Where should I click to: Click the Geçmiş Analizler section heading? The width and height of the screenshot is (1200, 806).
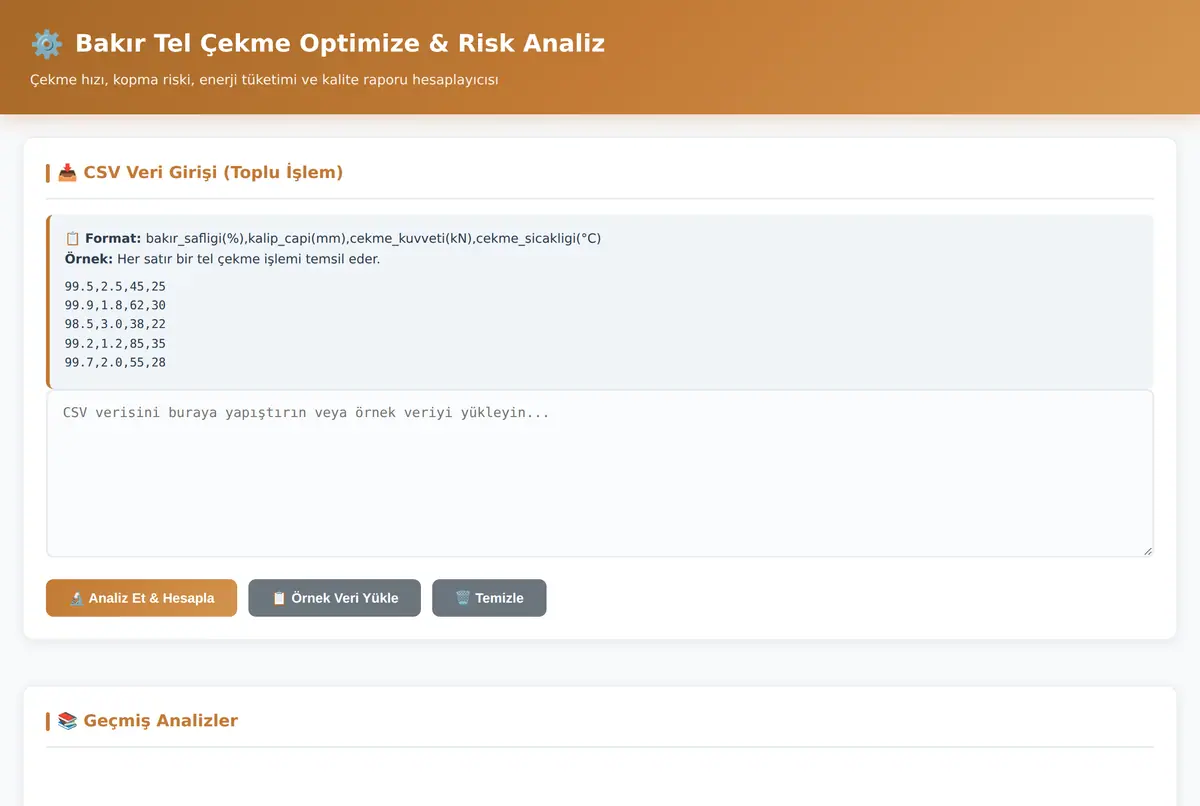[x=161, y=721]
